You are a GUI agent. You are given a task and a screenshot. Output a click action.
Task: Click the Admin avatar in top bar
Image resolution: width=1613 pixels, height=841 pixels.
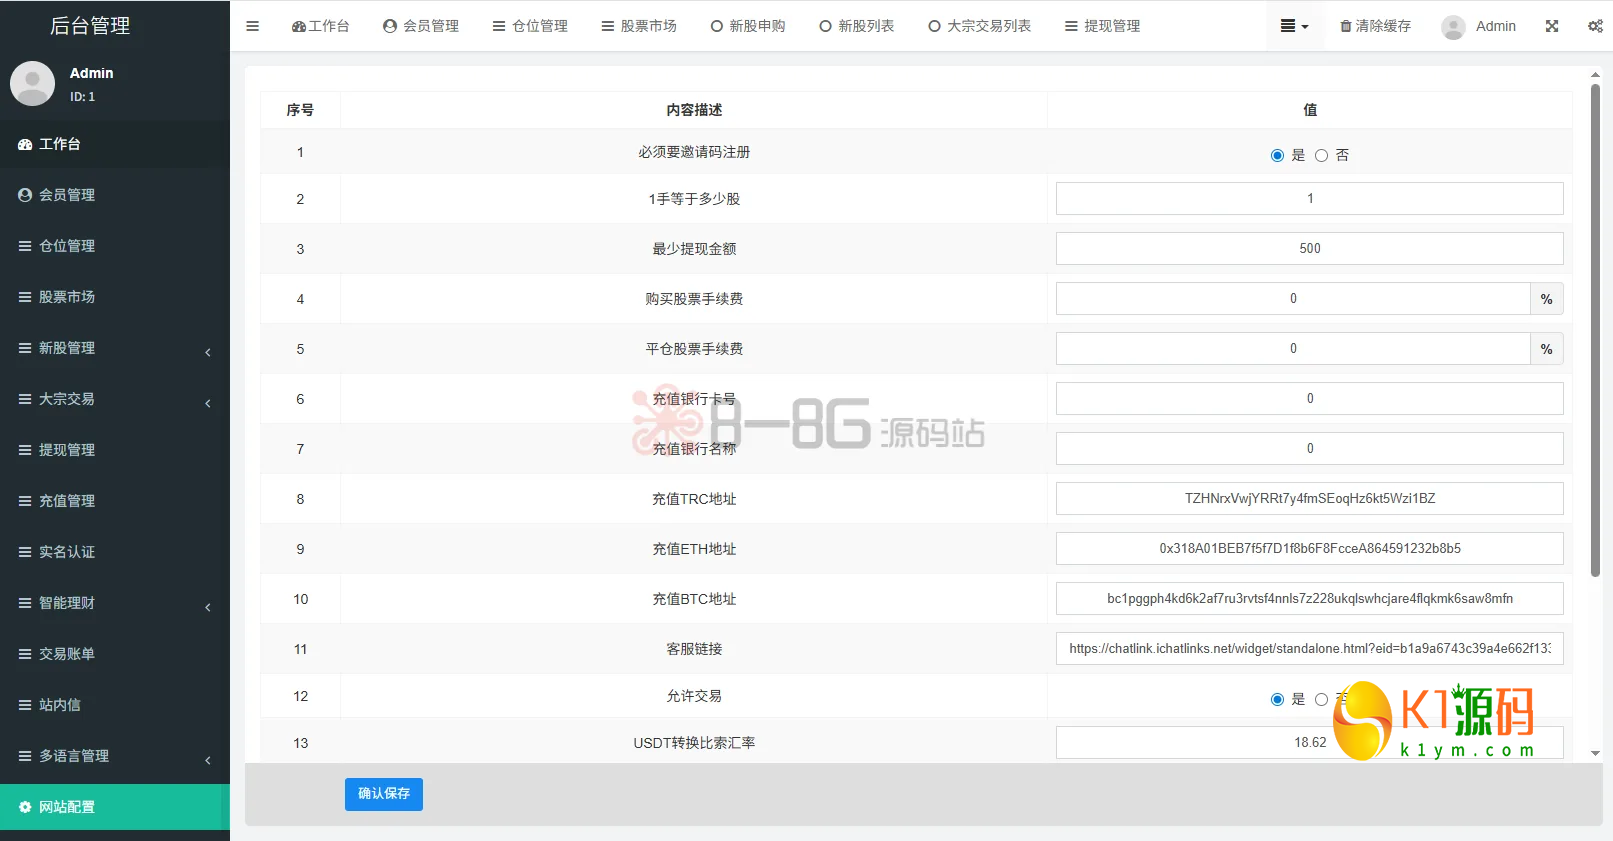pos(1454,27)
